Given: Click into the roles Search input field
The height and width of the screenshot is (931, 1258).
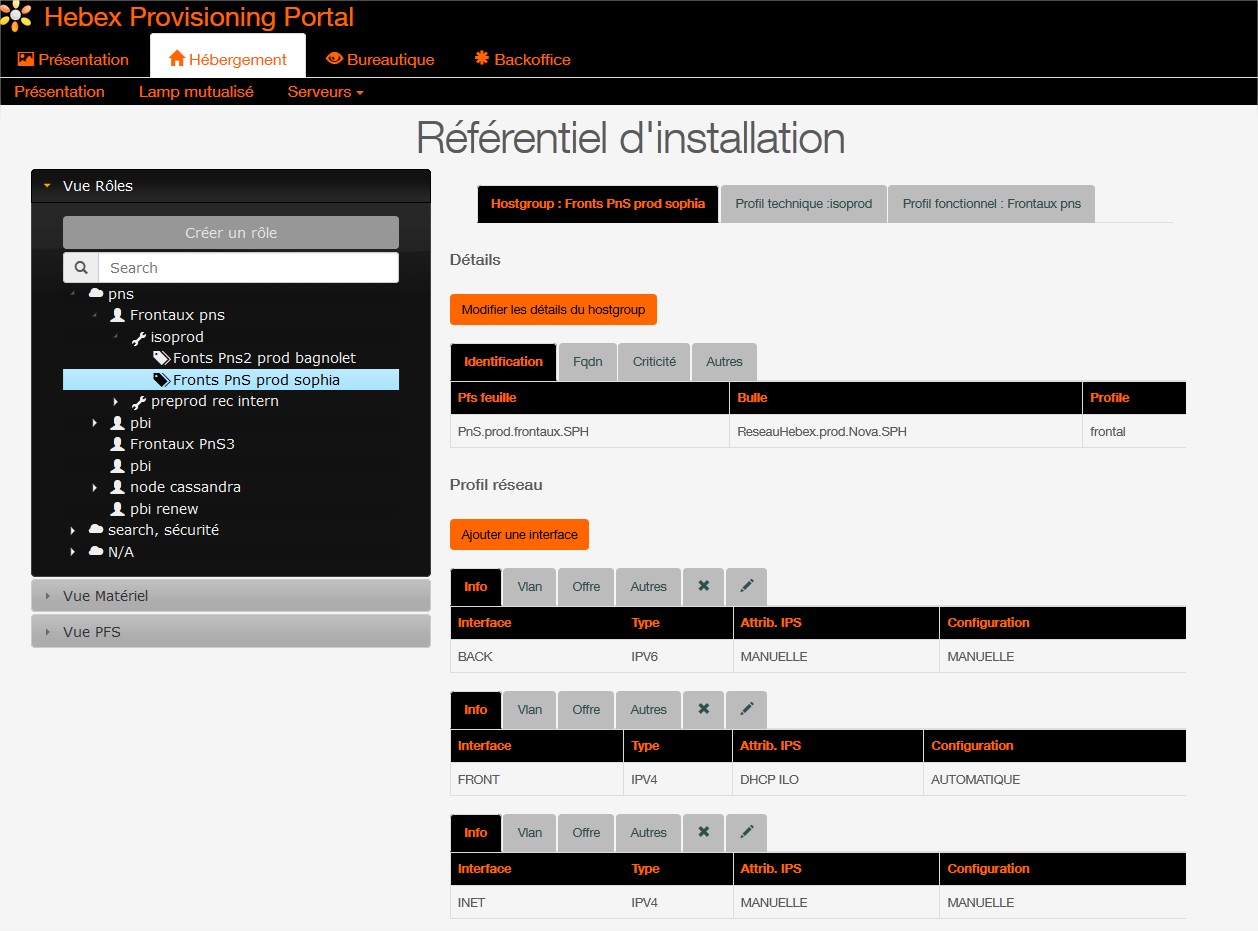Looking at the screenshot, I should point(248,268).
